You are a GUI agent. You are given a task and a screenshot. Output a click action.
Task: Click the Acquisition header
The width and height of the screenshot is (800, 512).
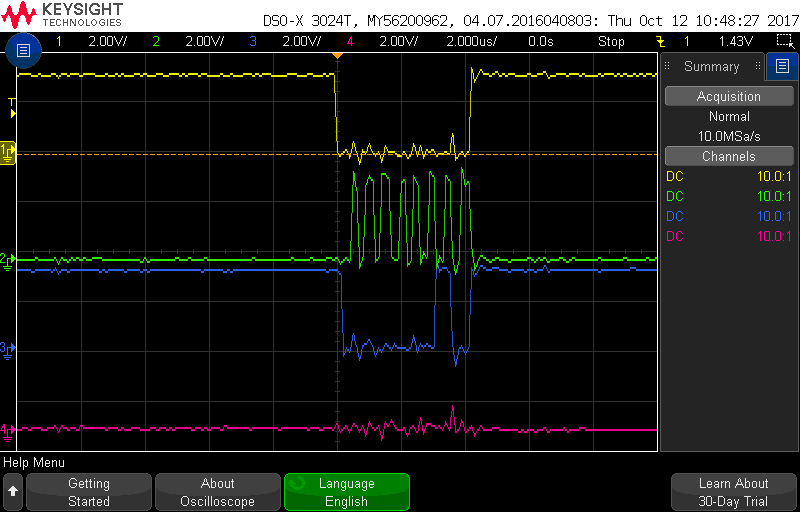[x=729, y=96]
